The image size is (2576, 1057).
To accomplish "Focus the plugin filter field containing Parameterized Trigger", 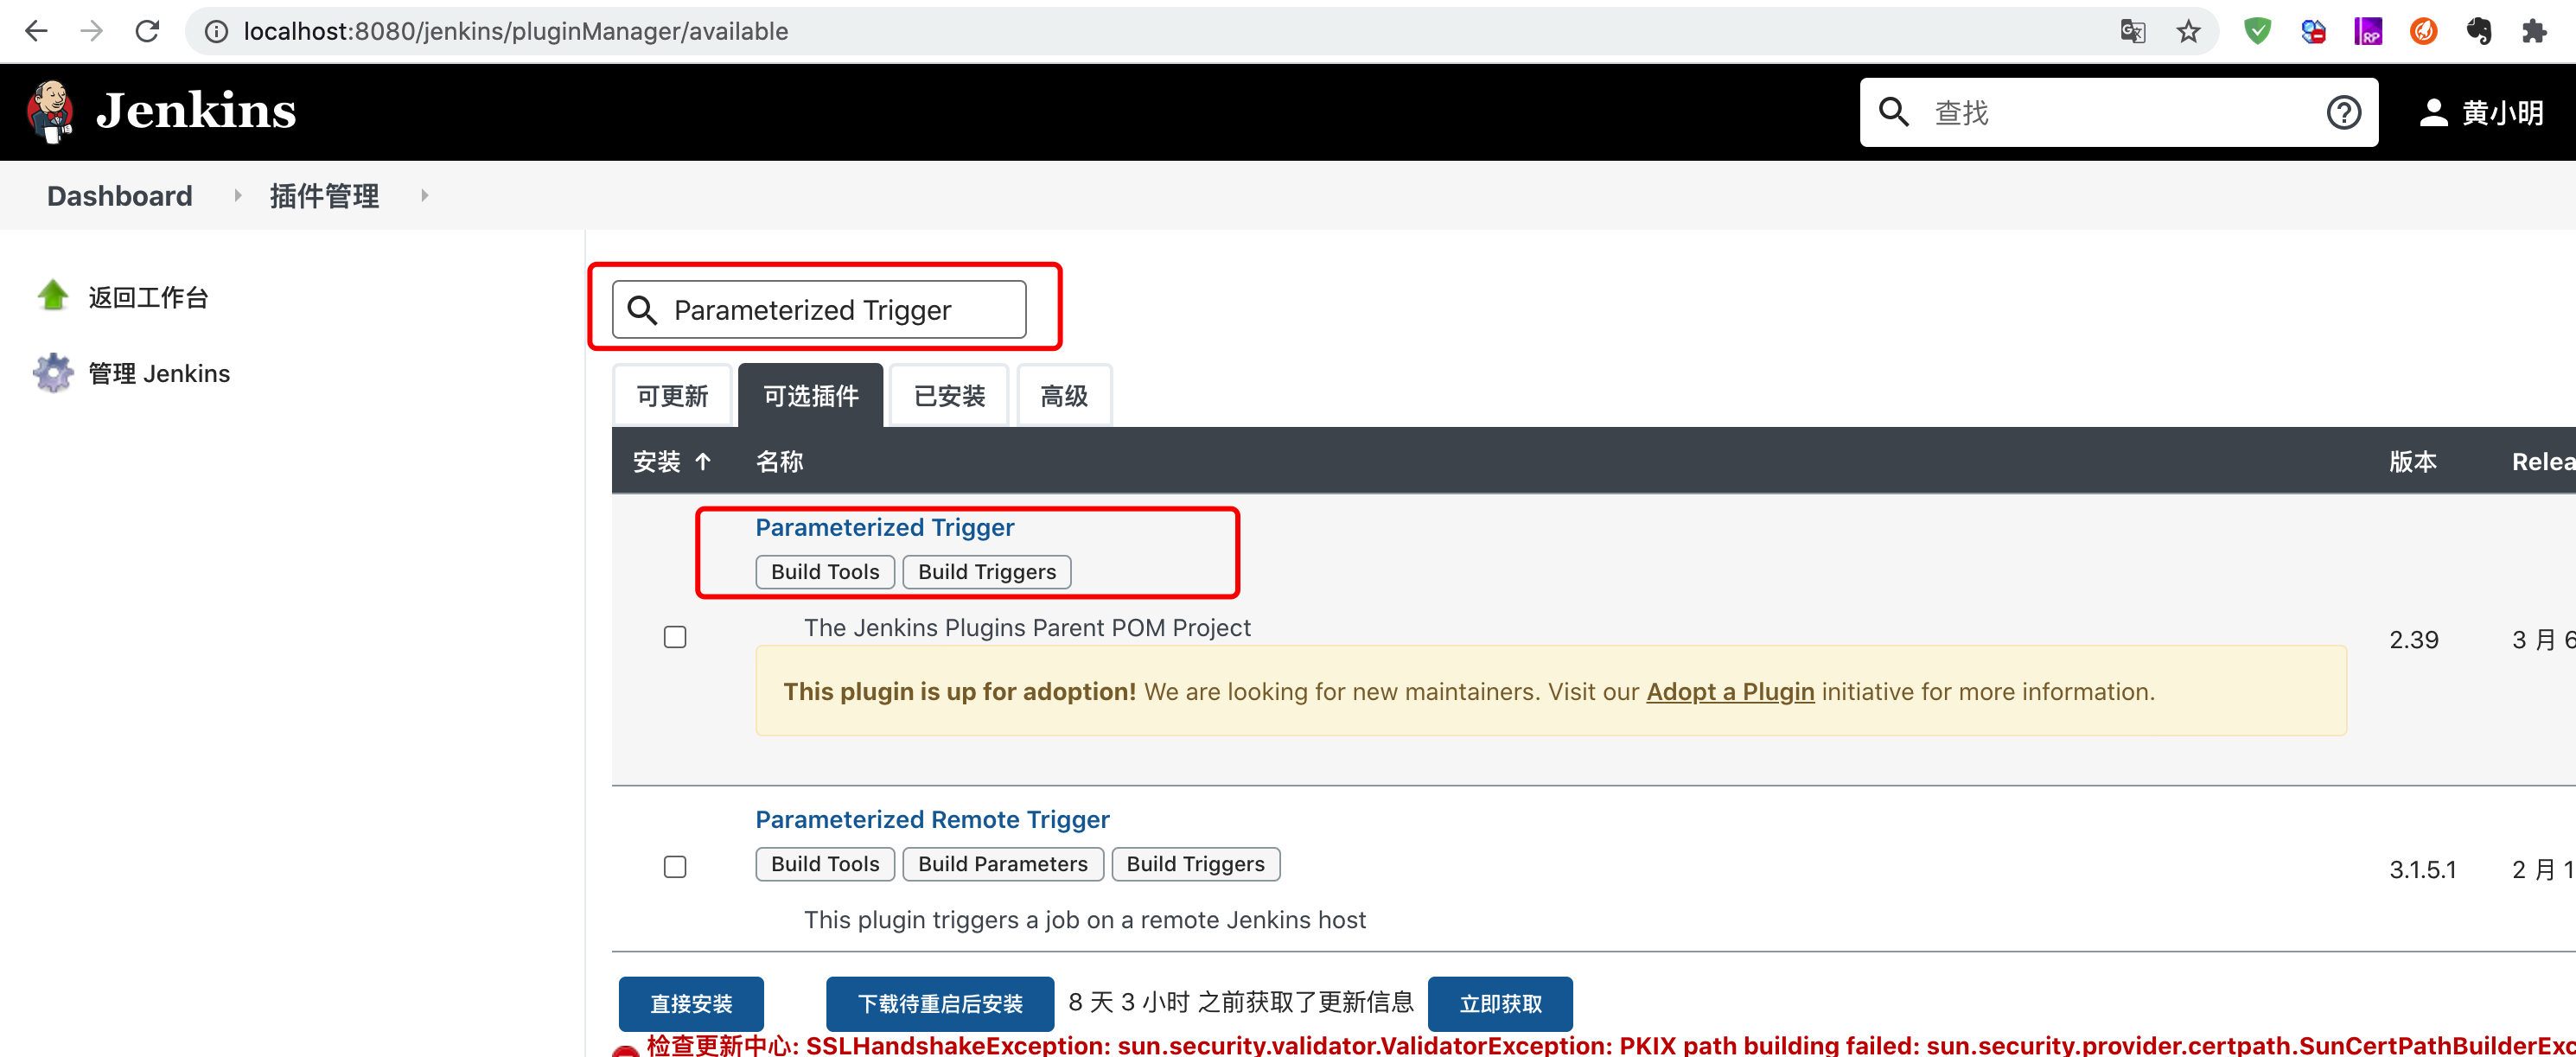I will click(818, 310).
